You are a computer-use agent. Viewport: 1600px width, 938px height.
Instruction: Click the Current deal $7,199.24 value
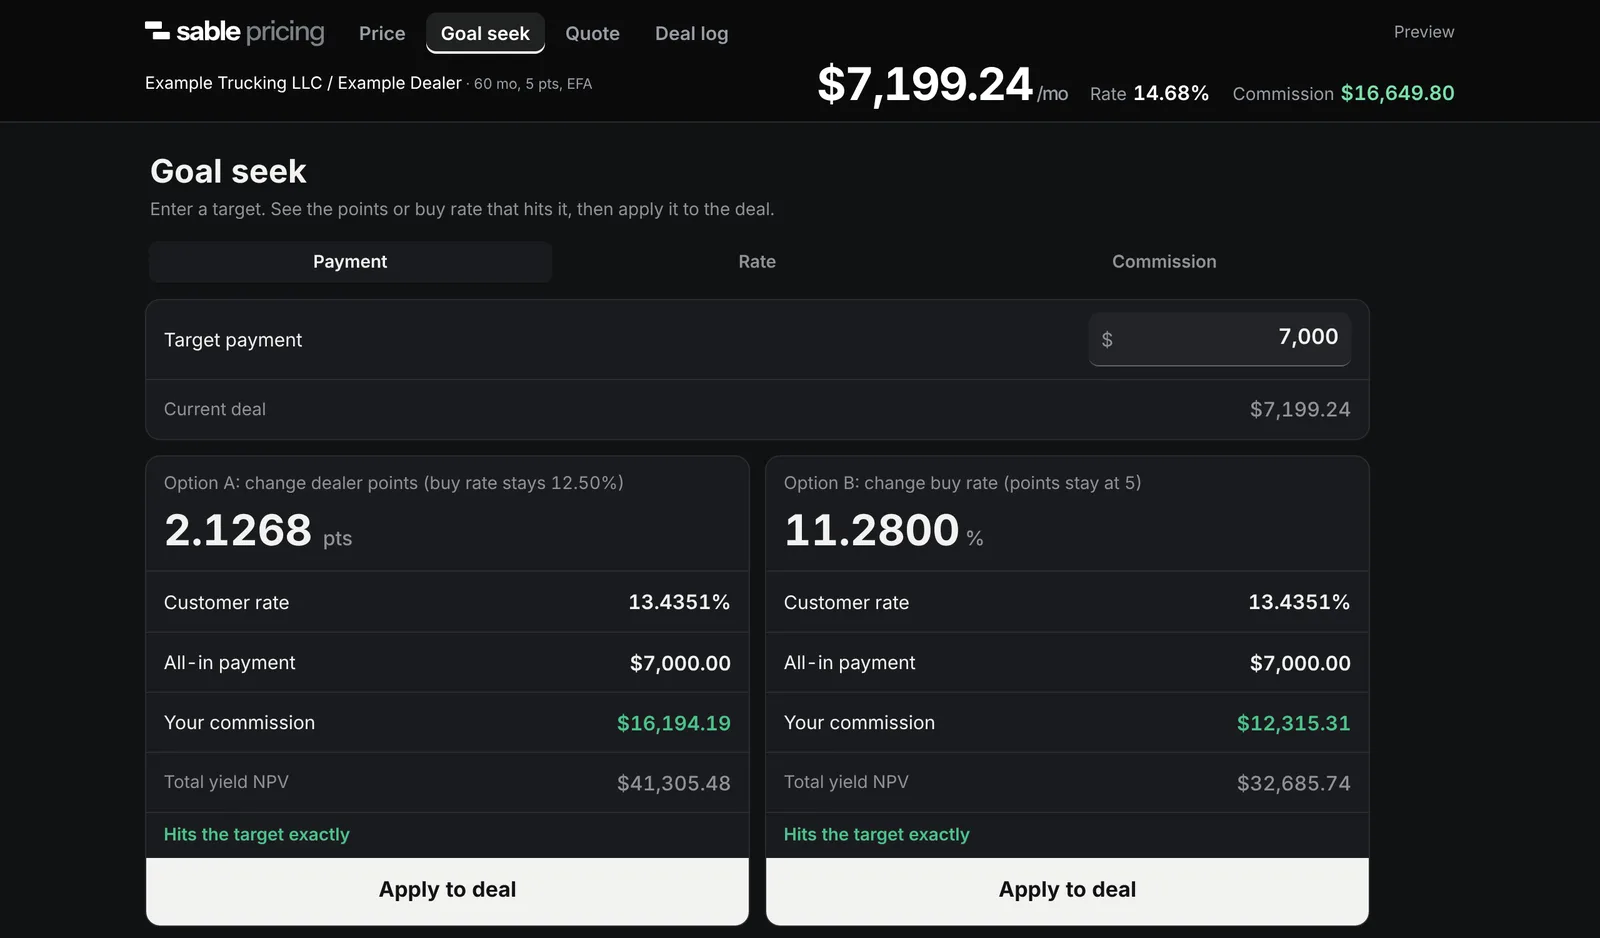tap(1300, 409)
